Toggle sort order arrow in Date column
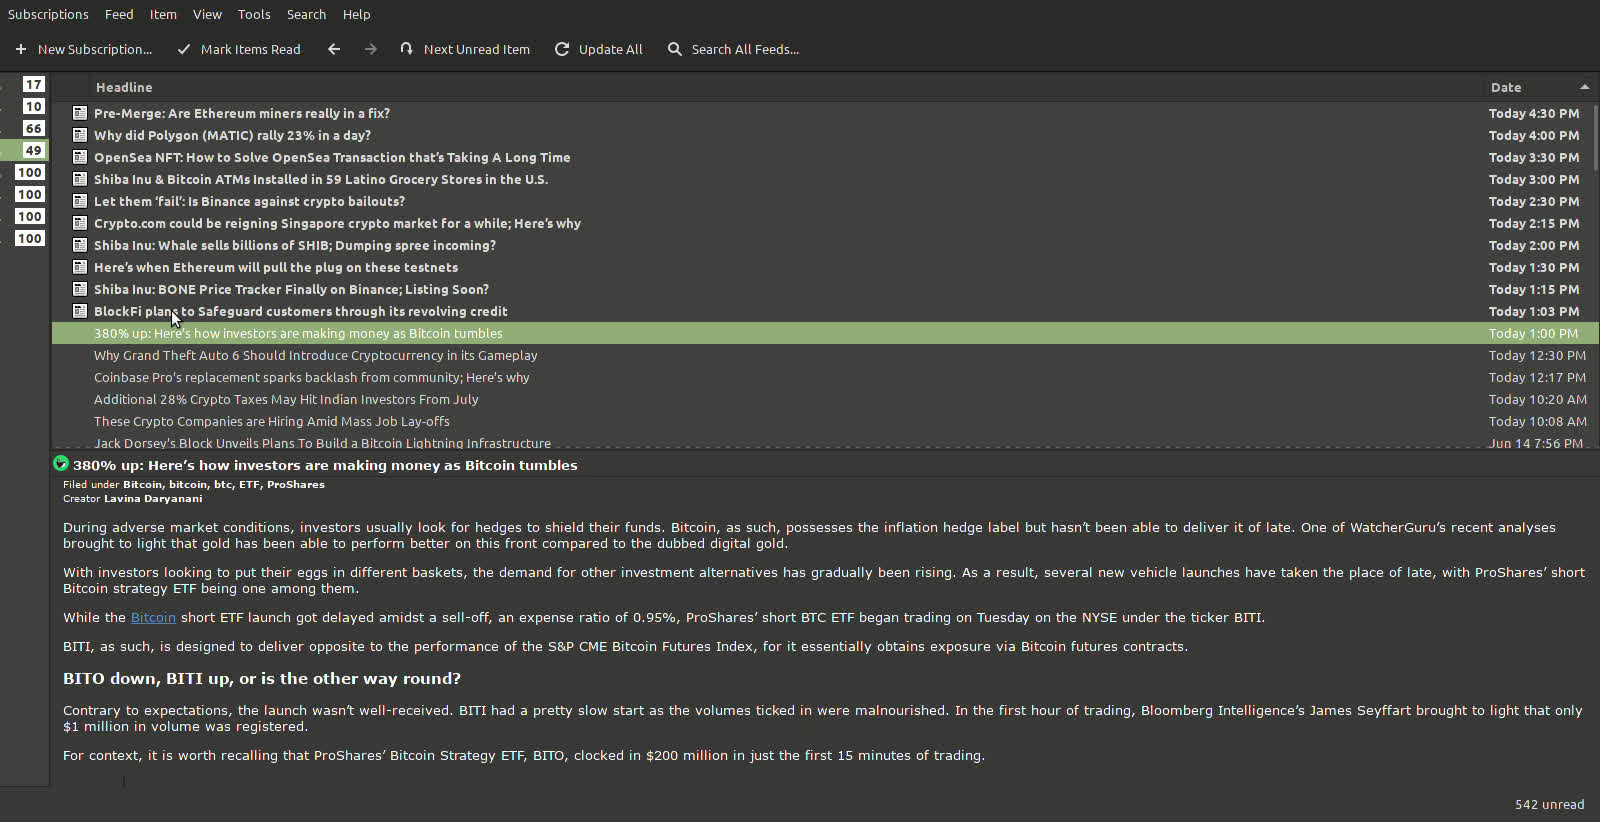Image resolution: width=1600 pixels, height=822 pixels. click(1584, 87)
